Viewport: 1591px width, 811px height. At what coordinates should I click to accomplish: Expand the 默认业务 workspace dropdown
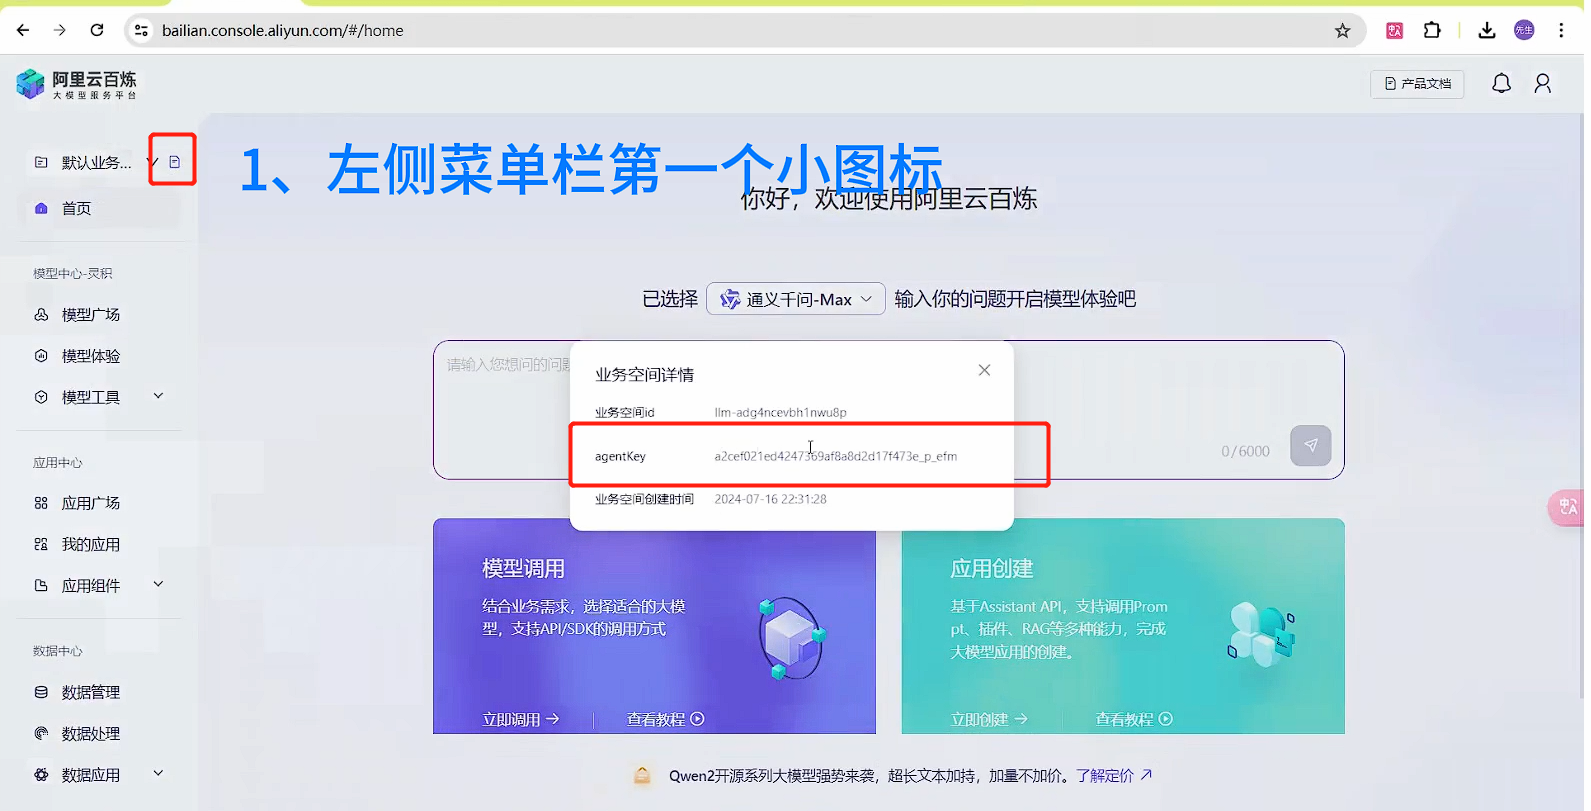pyautogui.click(x=153, y=162)
